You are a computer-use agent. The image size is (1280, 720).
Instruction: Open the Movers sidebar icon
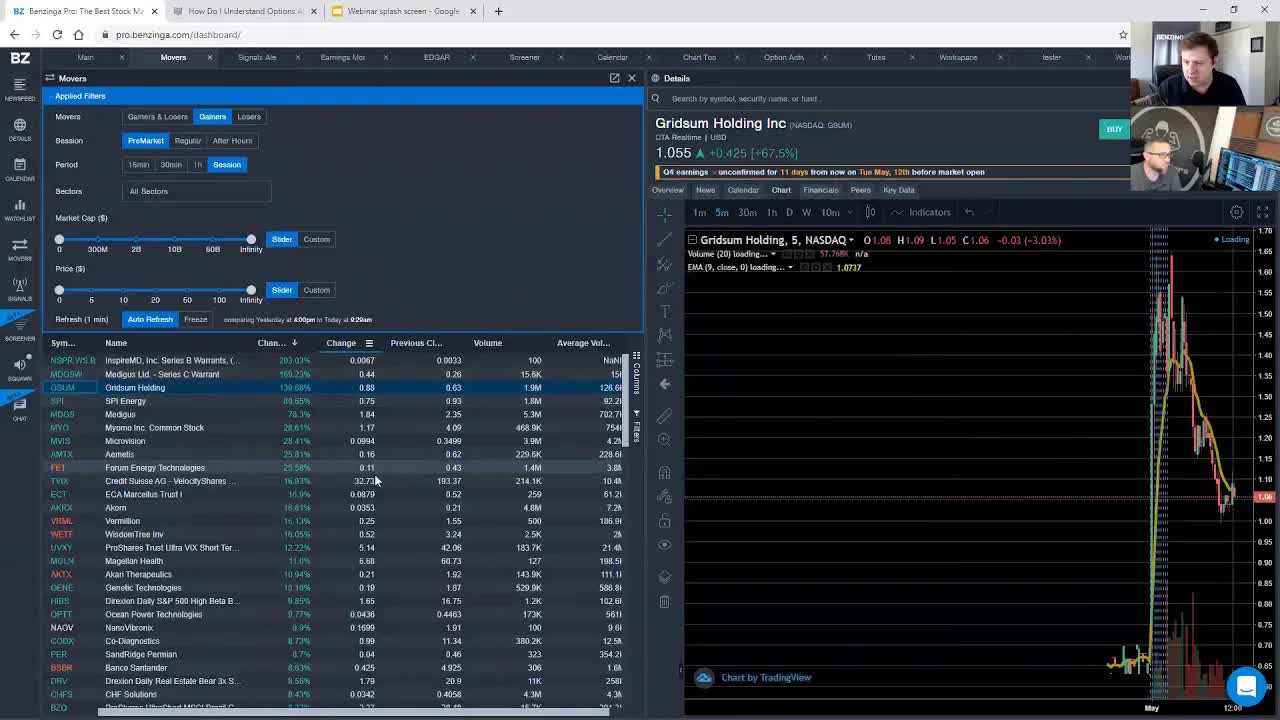[x=20, y=250]
